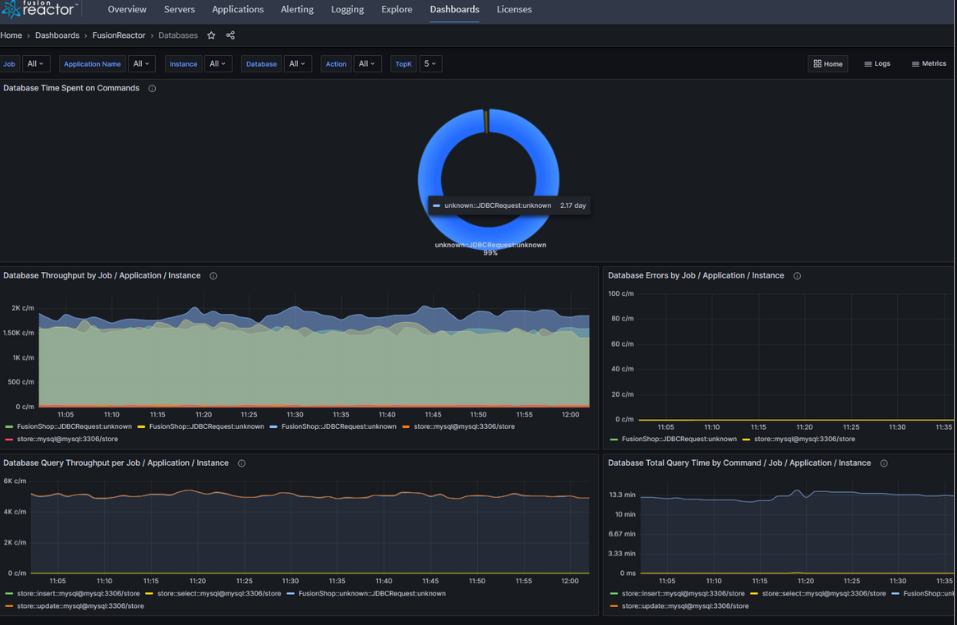The image size is (957, 625).
Task: Open the Metrics dashboard link
Action: [928, 63]
